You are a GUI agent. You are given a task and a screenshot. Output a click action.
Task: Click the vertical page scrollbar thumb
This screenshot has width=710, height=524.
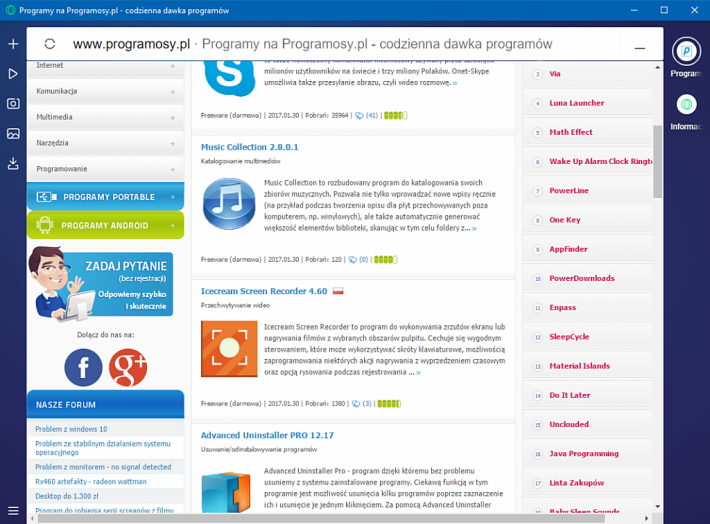tap(657, 161)
